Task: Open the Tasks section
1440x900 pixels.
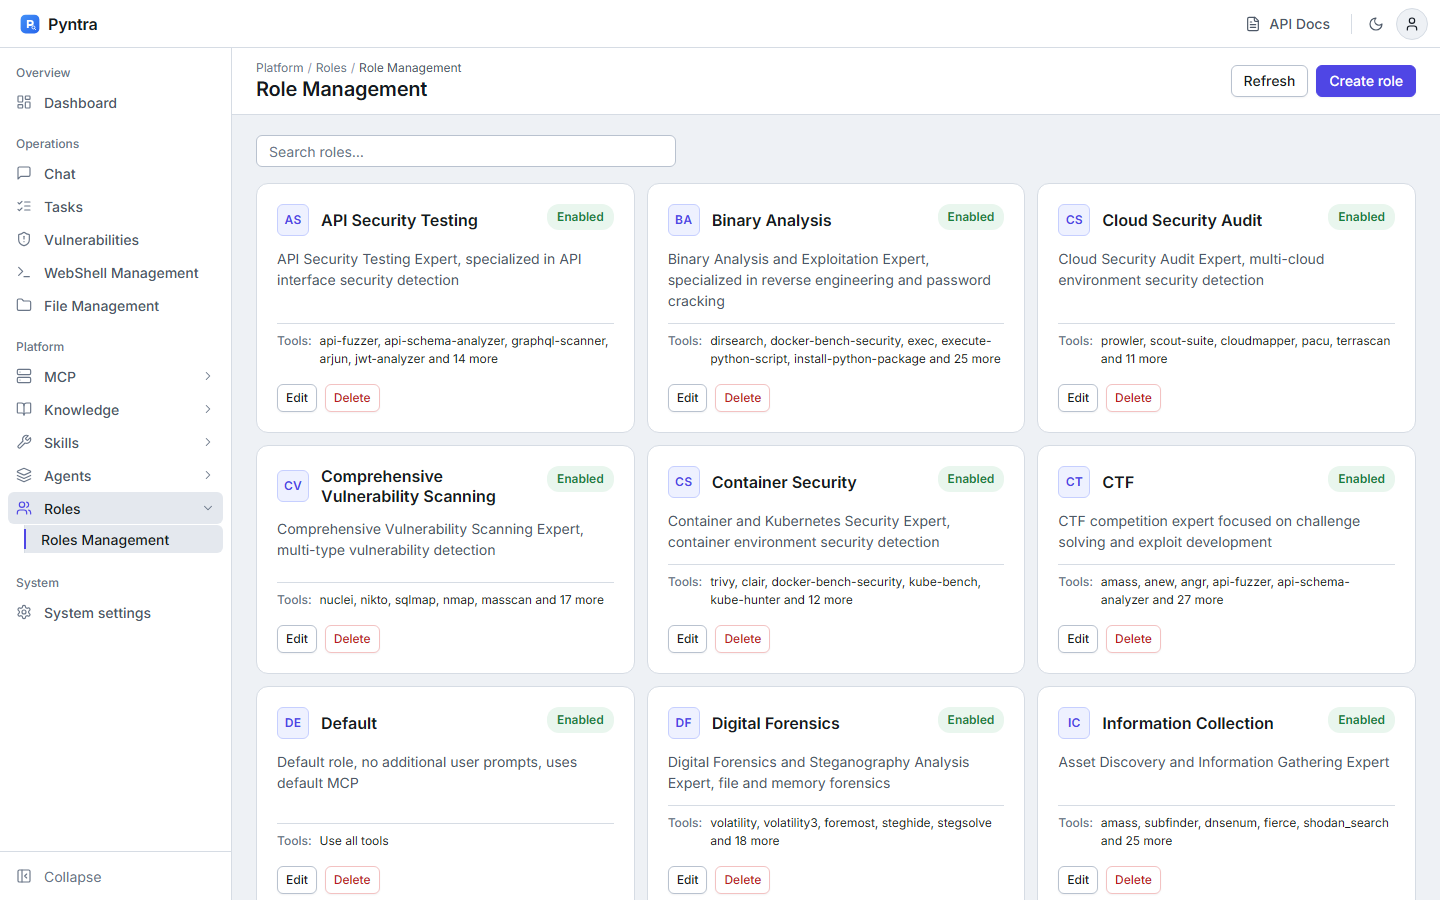Action: [115, 207]
